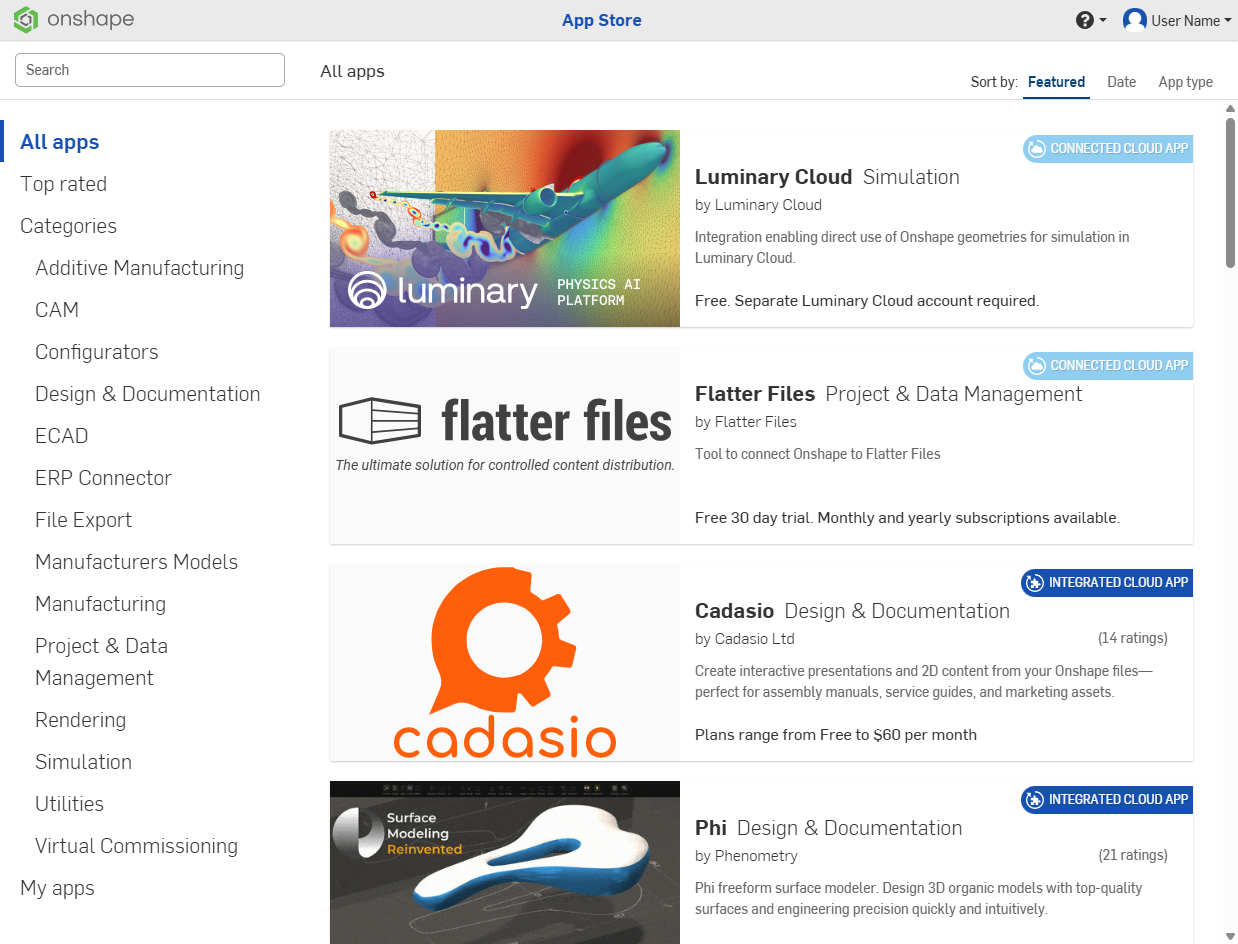
Task: Sort apps by App type
Action: (x=1185, y=82)
